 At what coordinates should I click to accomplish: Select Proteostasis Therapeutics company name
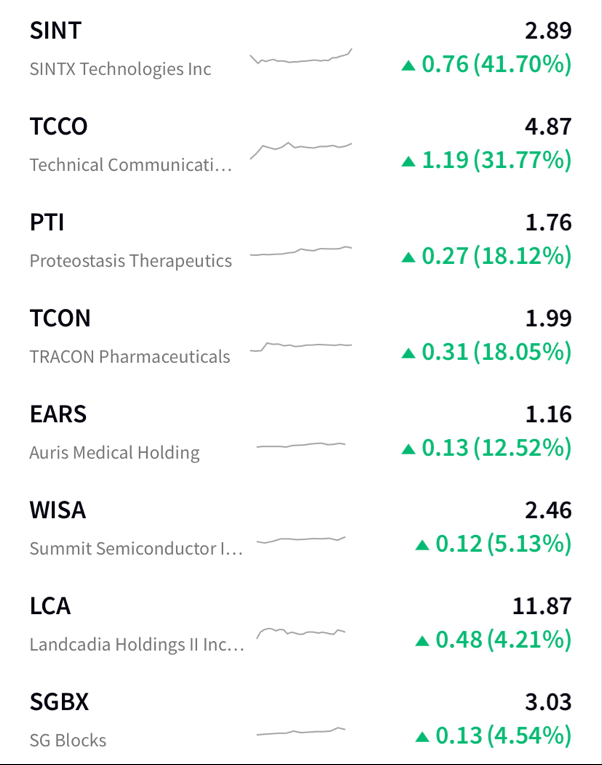(131, 261)
